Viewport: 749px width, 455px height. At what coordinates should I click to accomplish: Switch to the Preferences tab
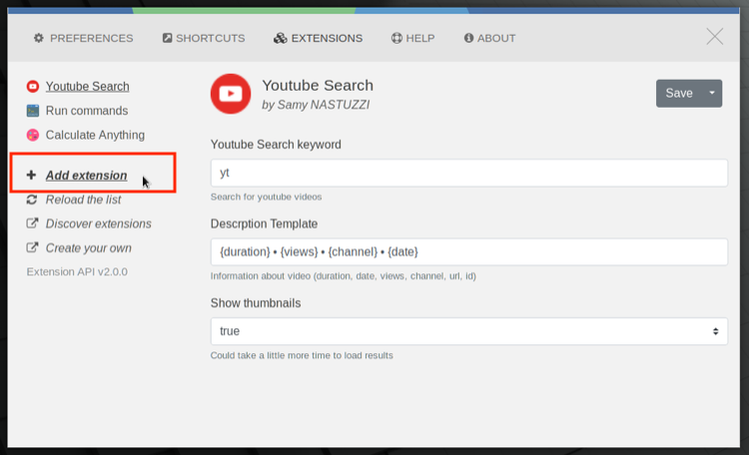(x=83, y=38)
